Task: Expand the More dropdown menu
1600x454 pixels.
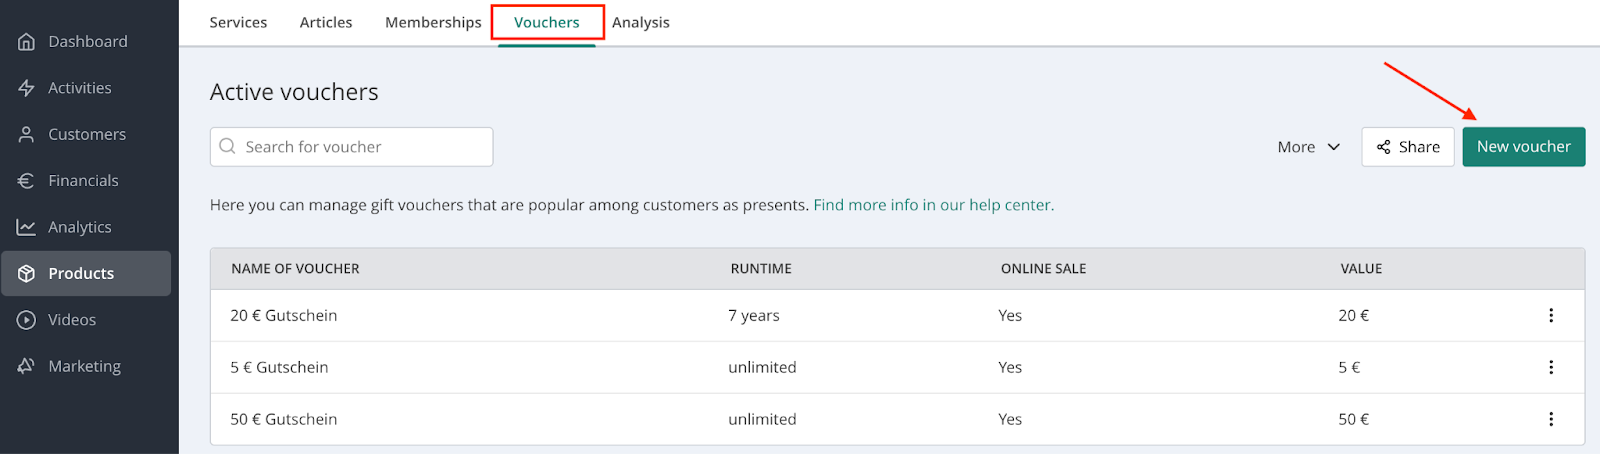Action: pyautogui.click(x=1308, y=147)
